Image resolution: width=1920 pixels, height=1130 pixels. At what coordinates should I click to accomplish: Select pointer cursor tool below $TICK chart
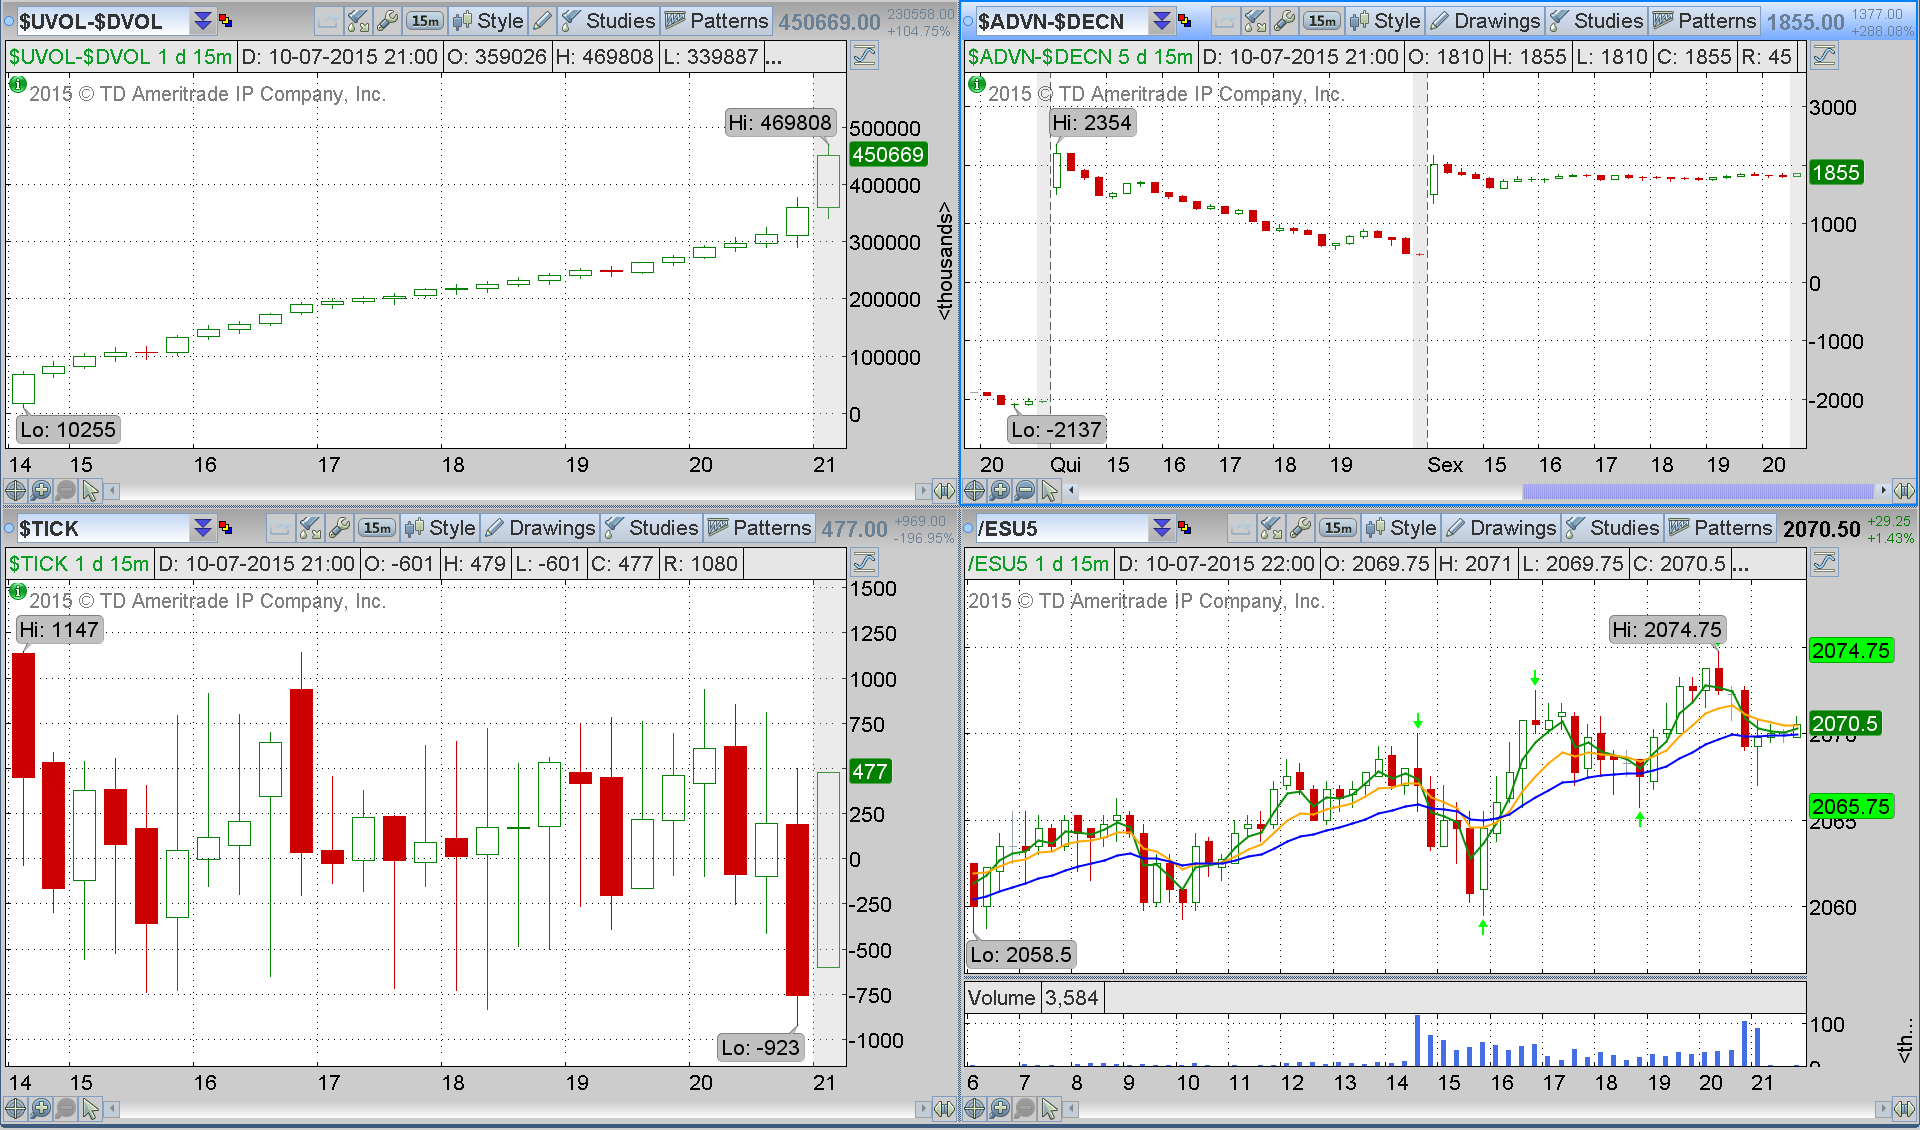(x=91, y=1109)
